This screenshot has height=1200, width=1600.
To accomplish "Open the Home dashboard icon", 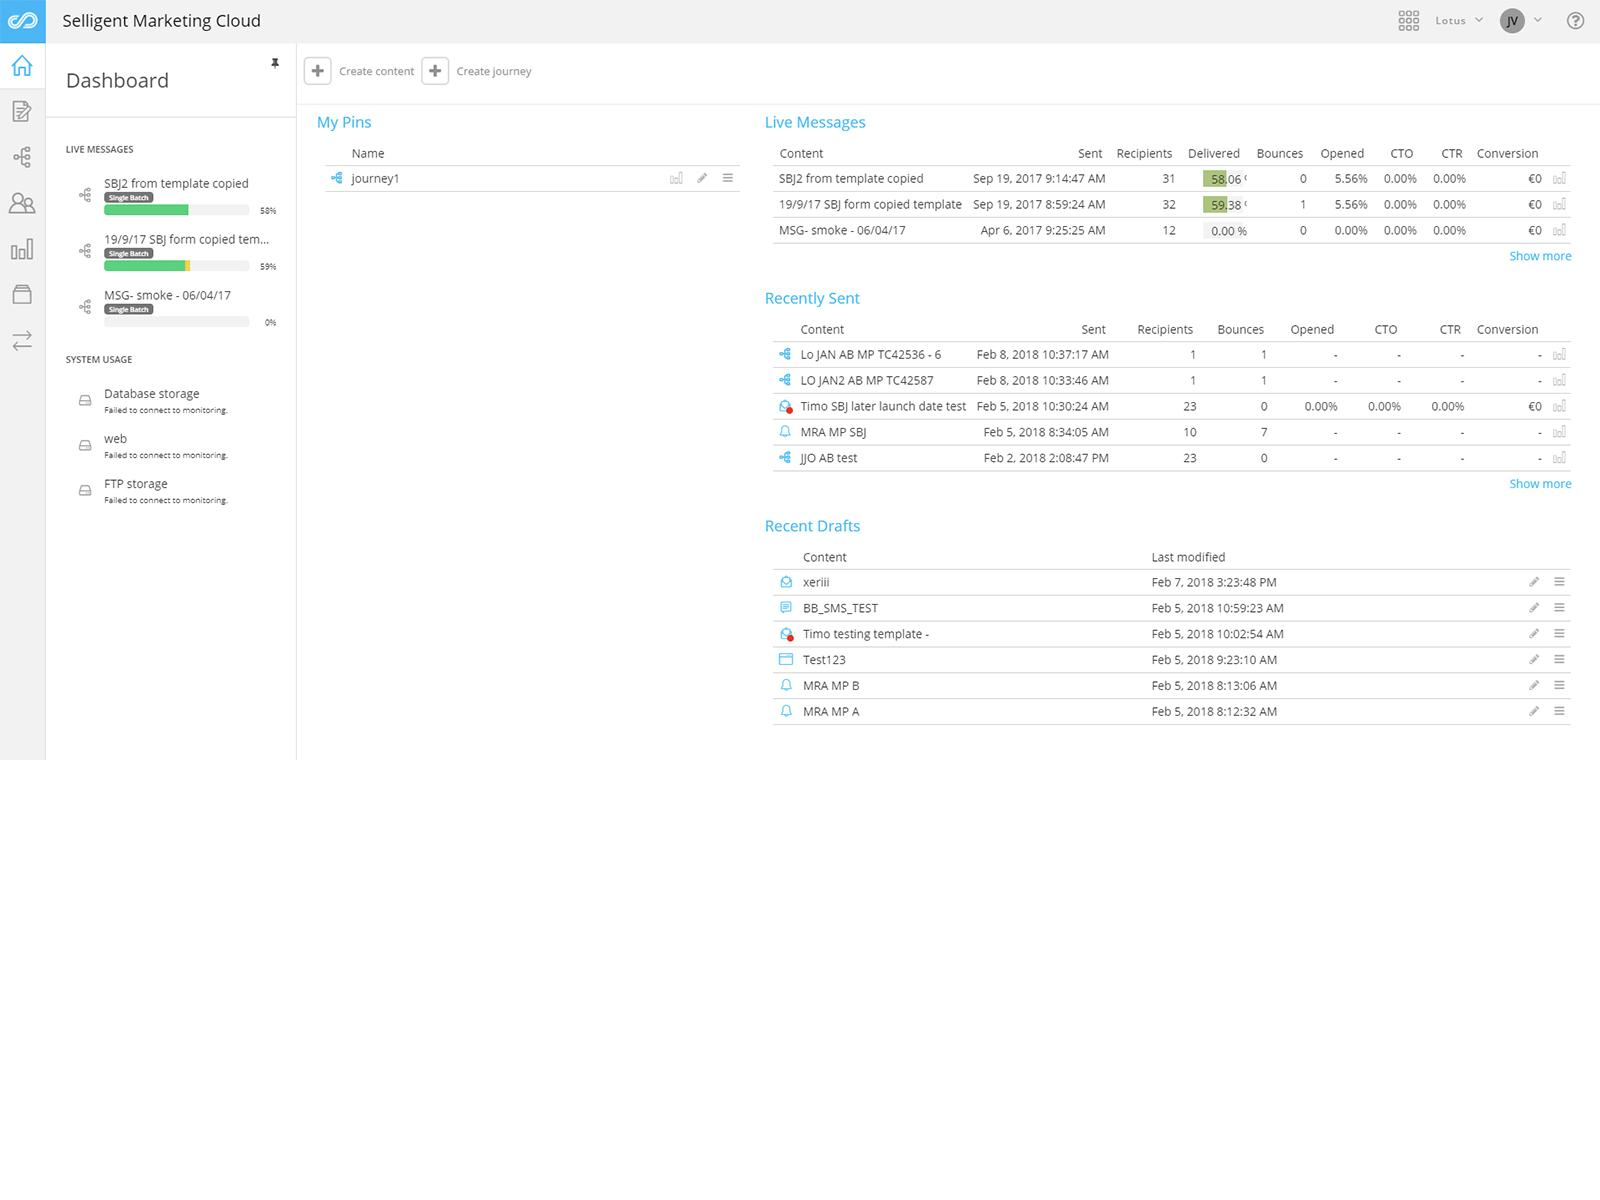I will point(22,65).
